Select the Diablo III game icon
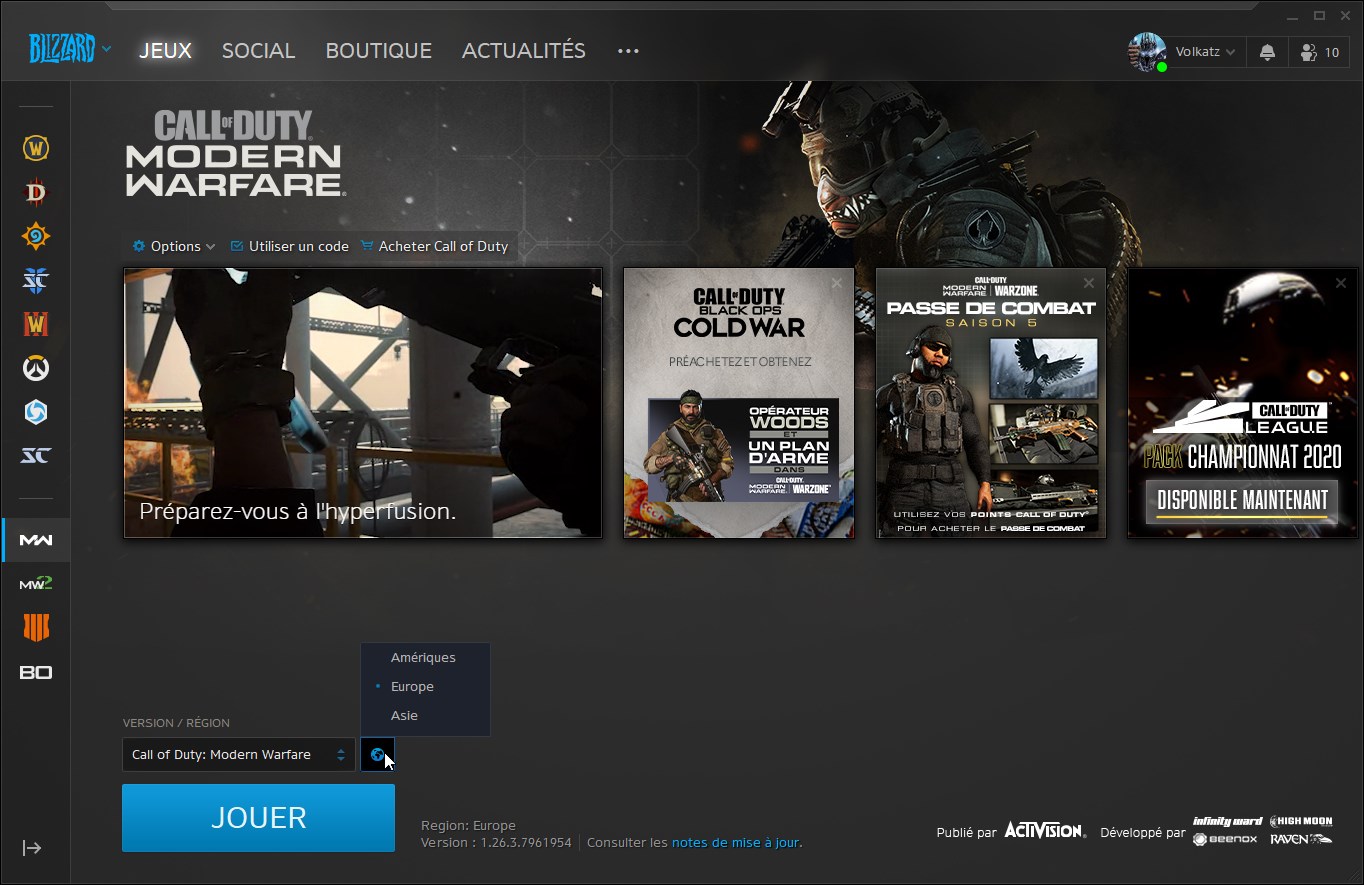The image size is (1364, 885). (x=35, y=192)
